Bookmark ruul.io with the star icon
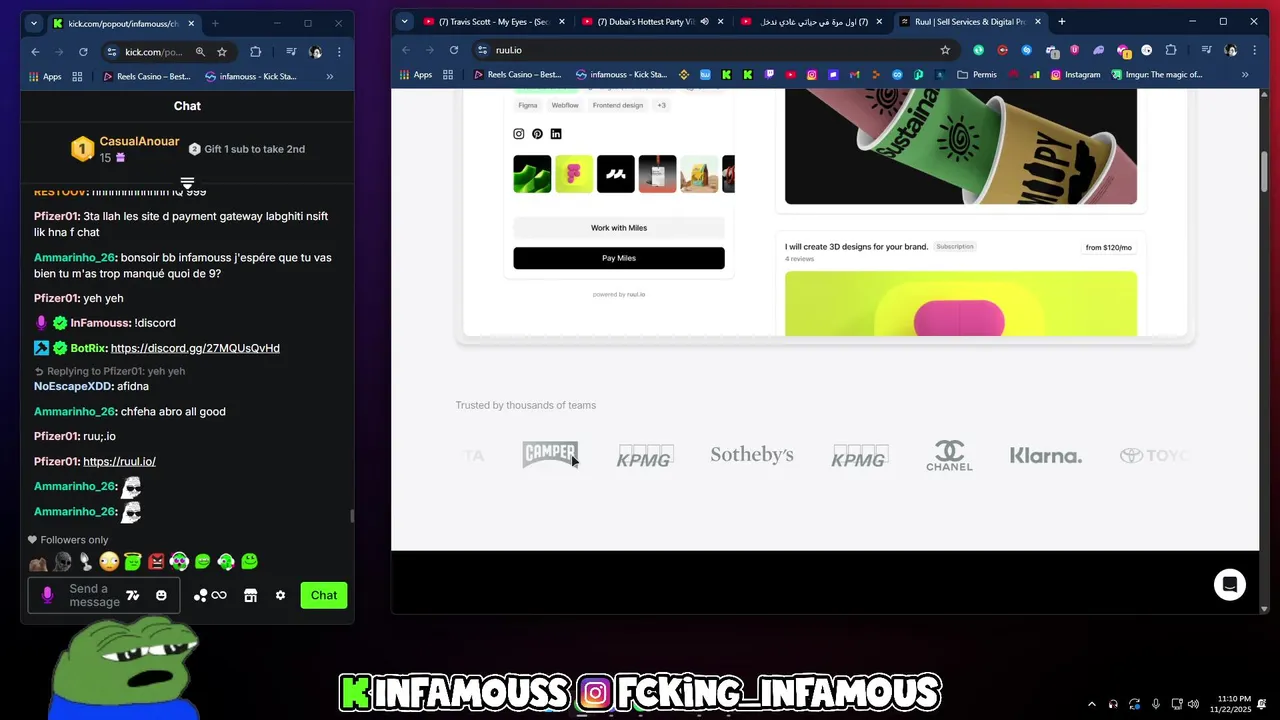 tap(945, 50)
